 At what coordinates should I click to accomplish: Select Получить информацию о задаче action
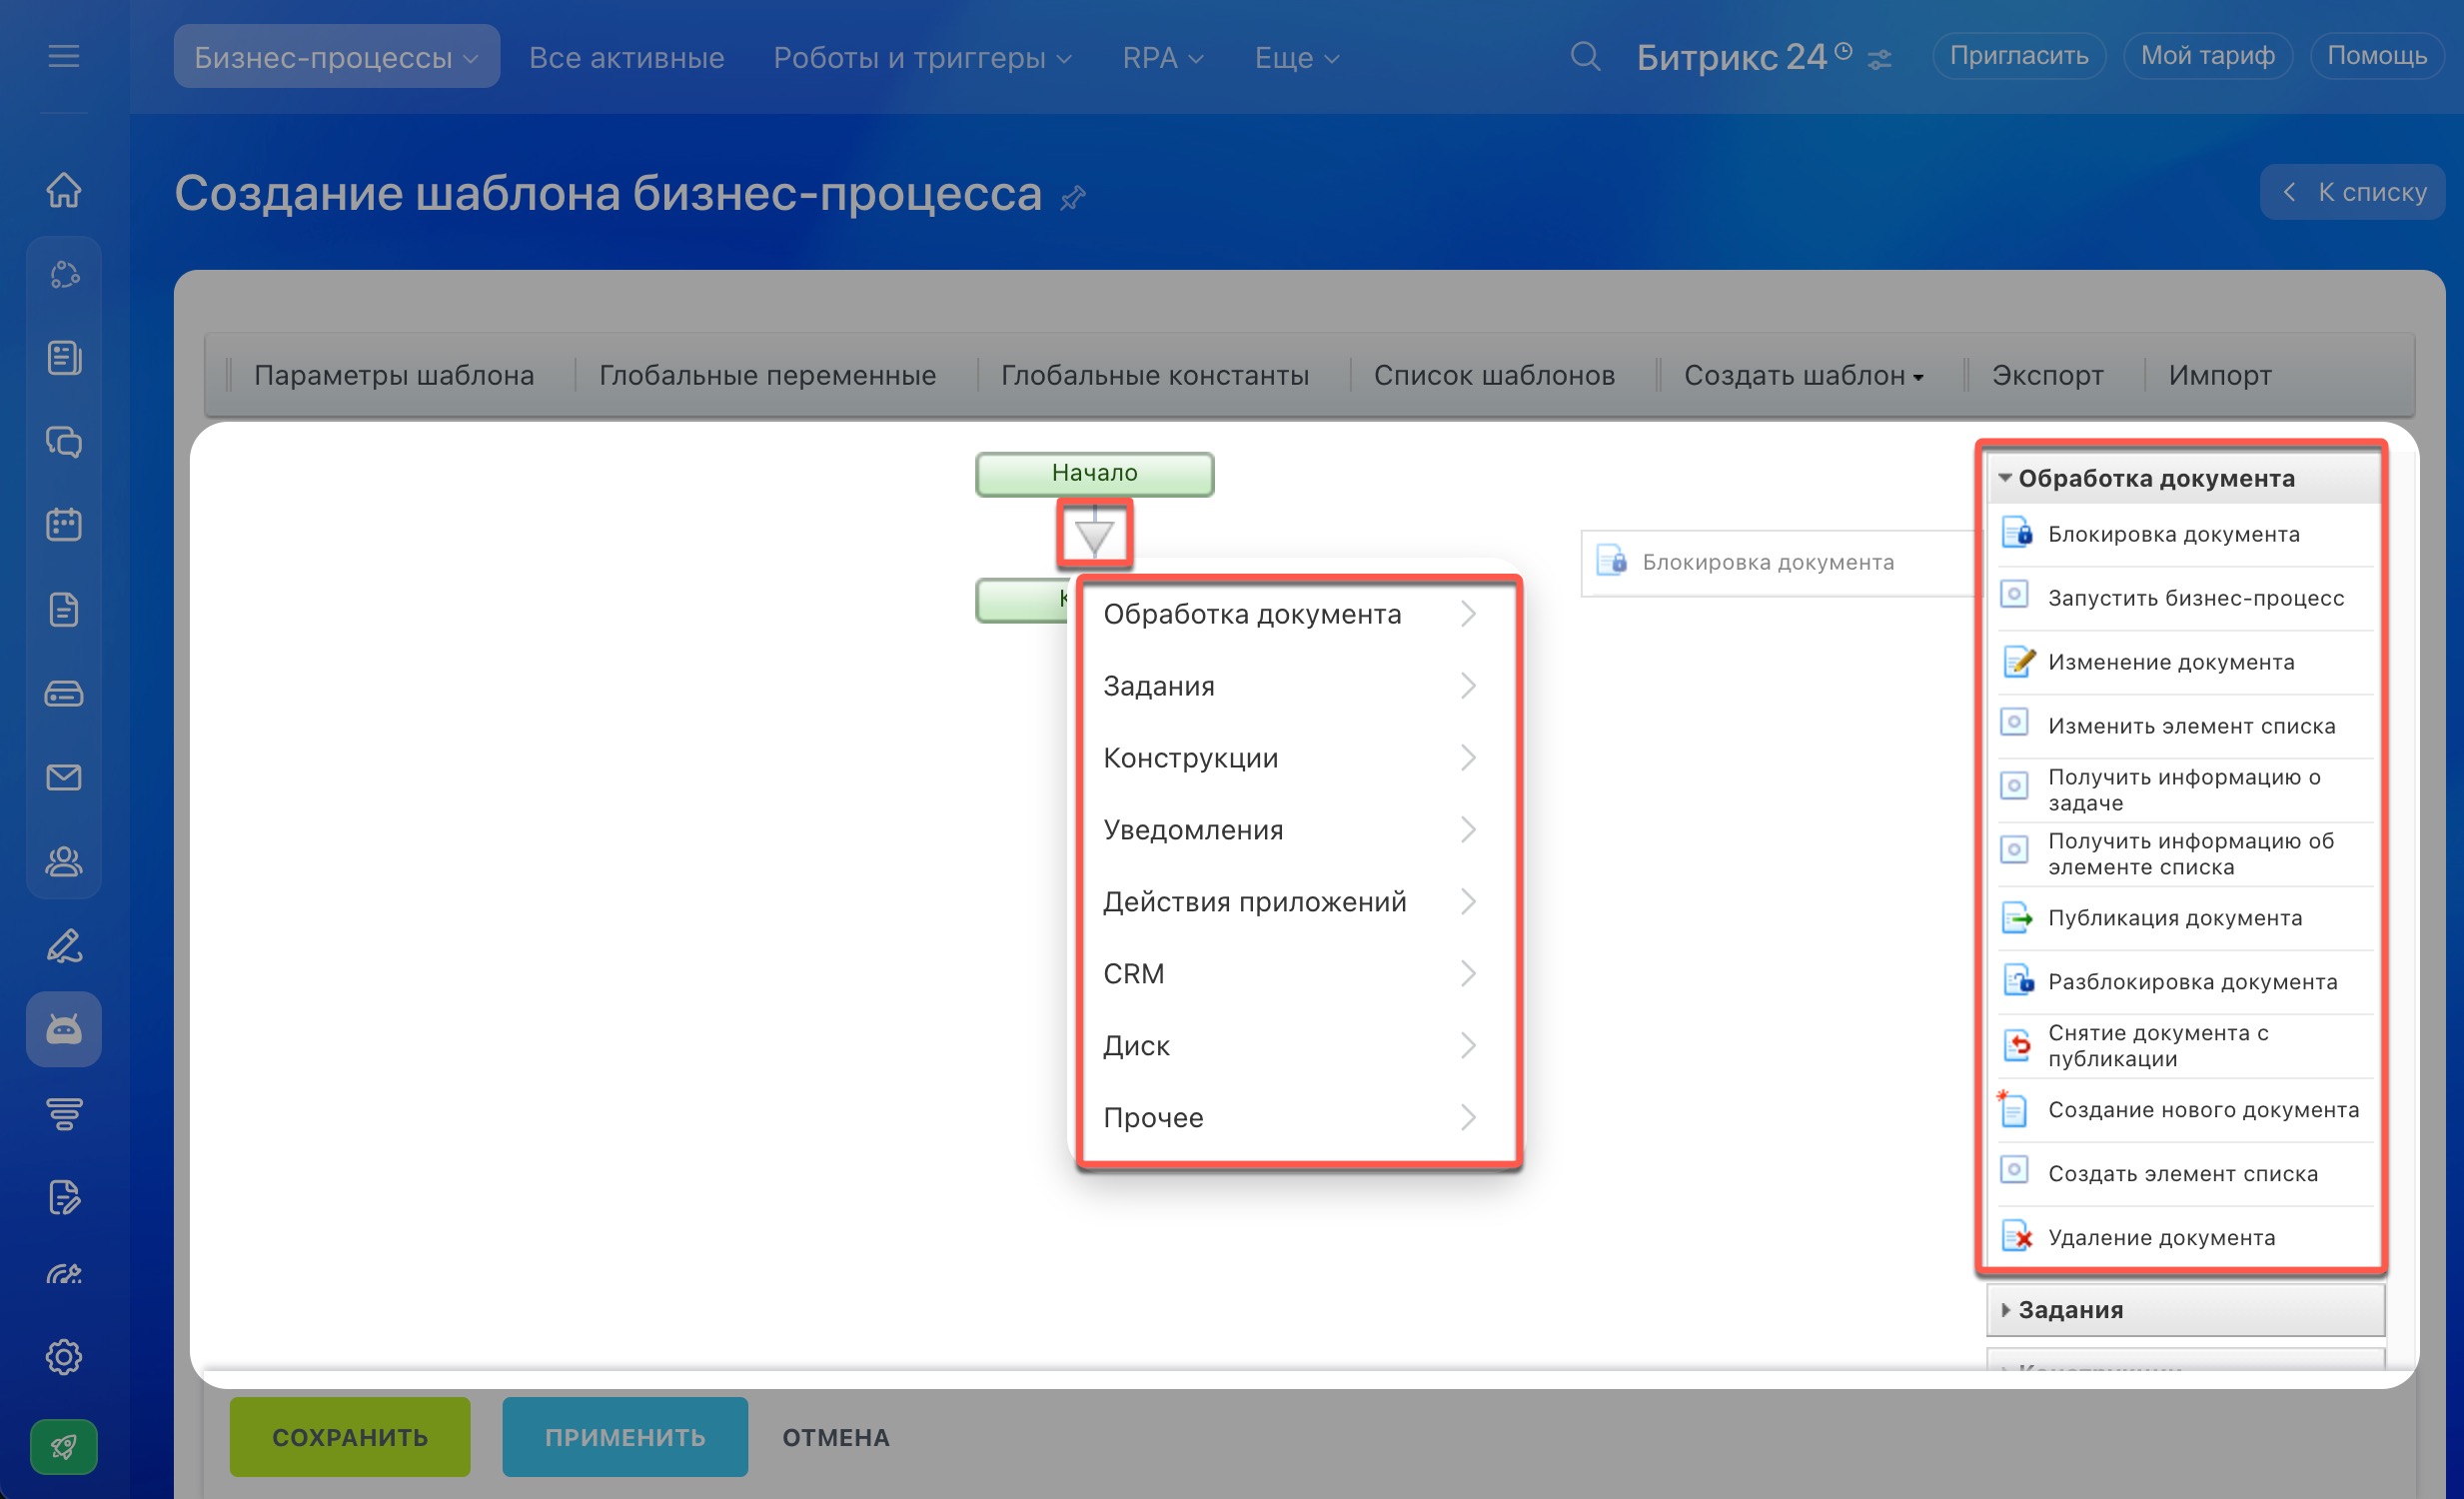(x=2185, y=790)
